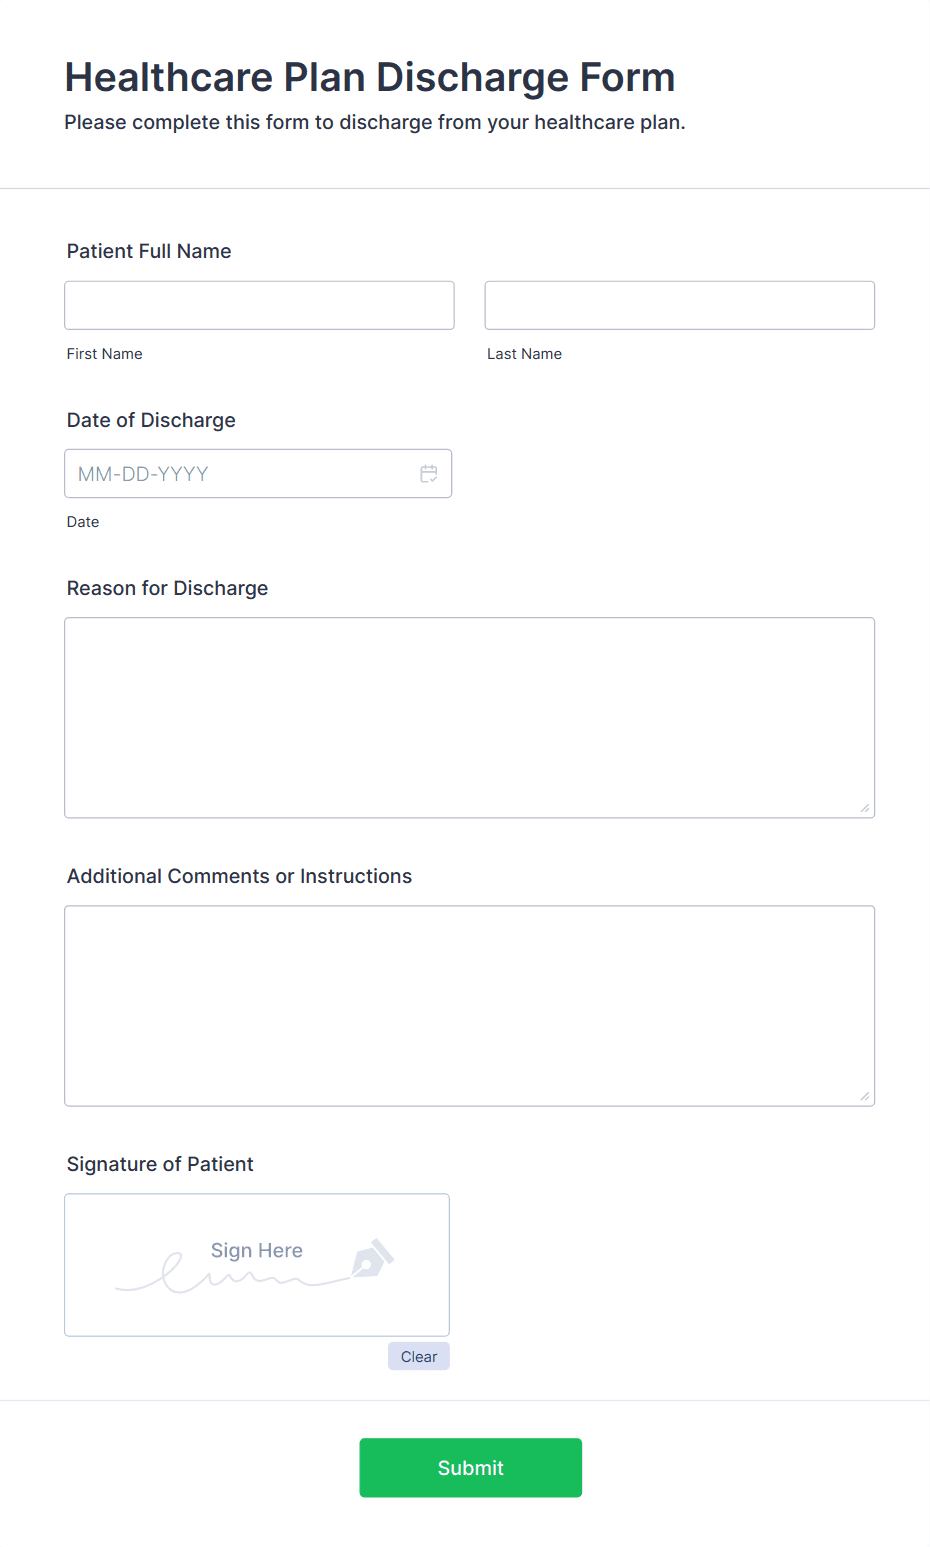Click the resize handle of Comments textarea

click(x=865, y=1097)
